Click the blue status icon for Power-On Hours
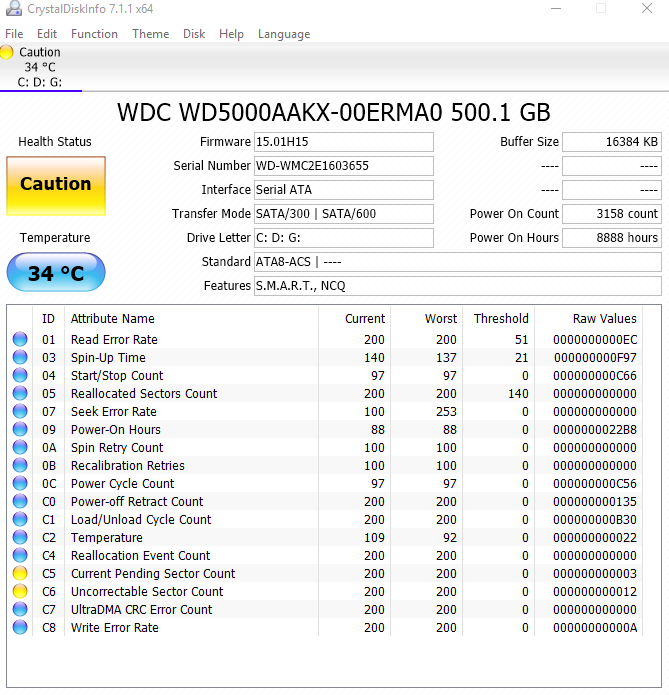 20,429
